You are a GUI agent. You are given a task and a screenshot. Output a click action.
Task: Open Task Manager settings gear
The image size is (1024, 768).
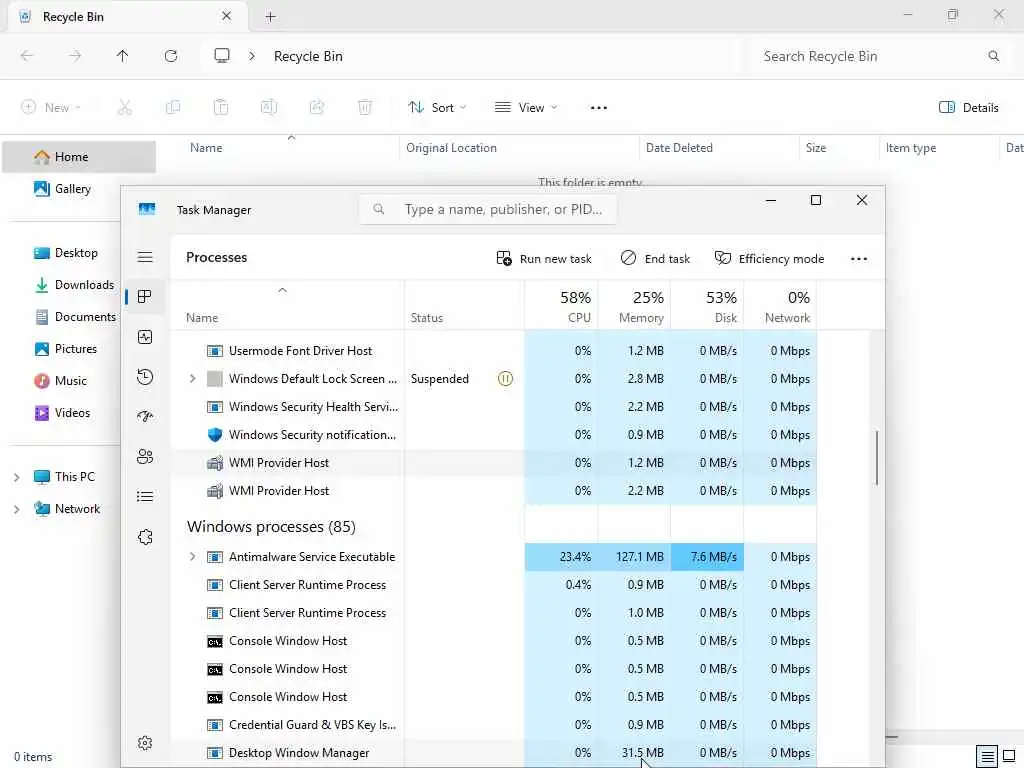145,743
